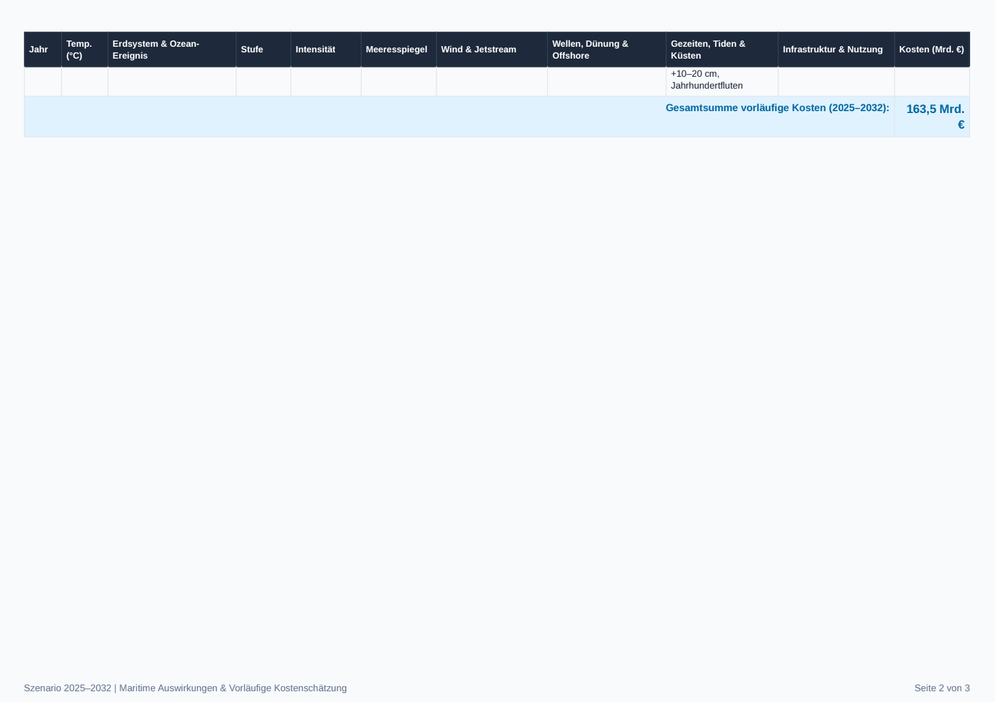Select the Stufe column header
Image resolution: width=995 pixels, height=702 pixels.
263,50
